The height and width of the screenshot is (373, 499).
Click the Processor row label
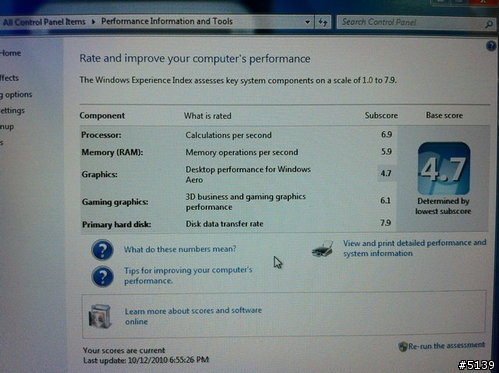(x=101, y=135)
